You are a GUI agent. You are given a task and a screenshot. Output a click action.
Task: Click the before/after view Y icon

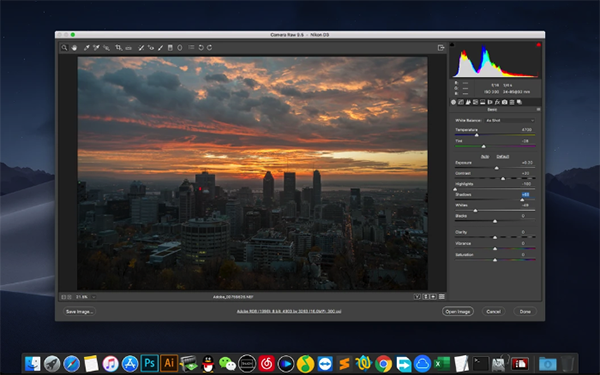coord(417,297)
